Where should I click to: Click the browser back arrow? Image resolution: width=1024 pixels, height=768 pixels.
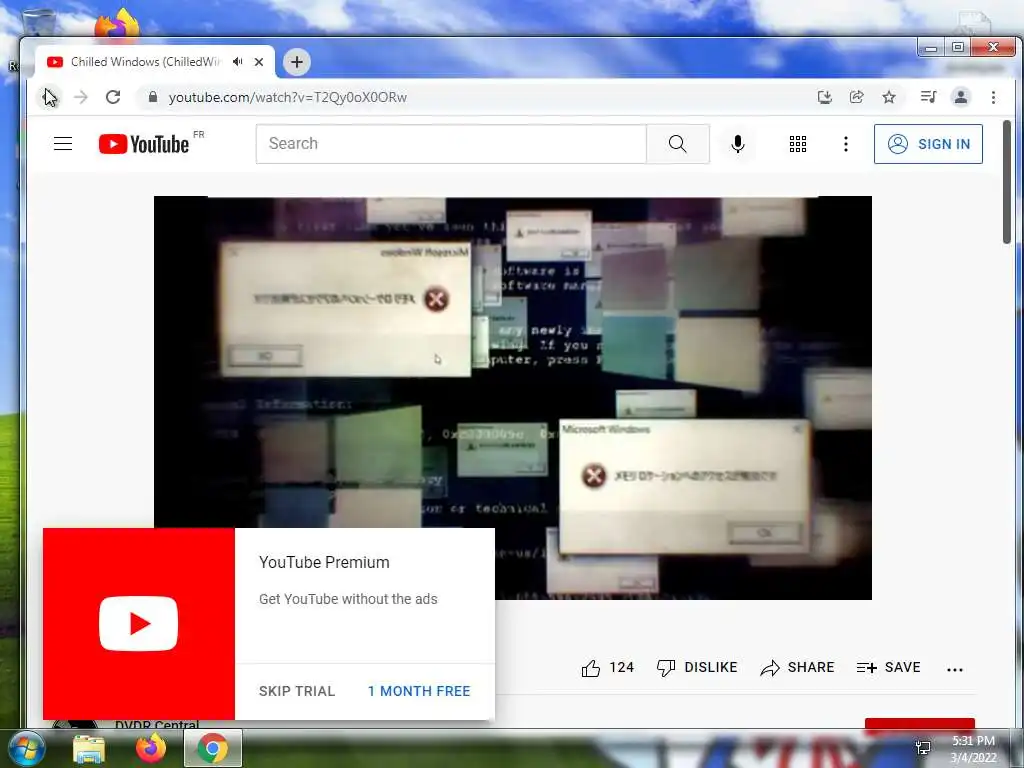[x=50, y=97]
